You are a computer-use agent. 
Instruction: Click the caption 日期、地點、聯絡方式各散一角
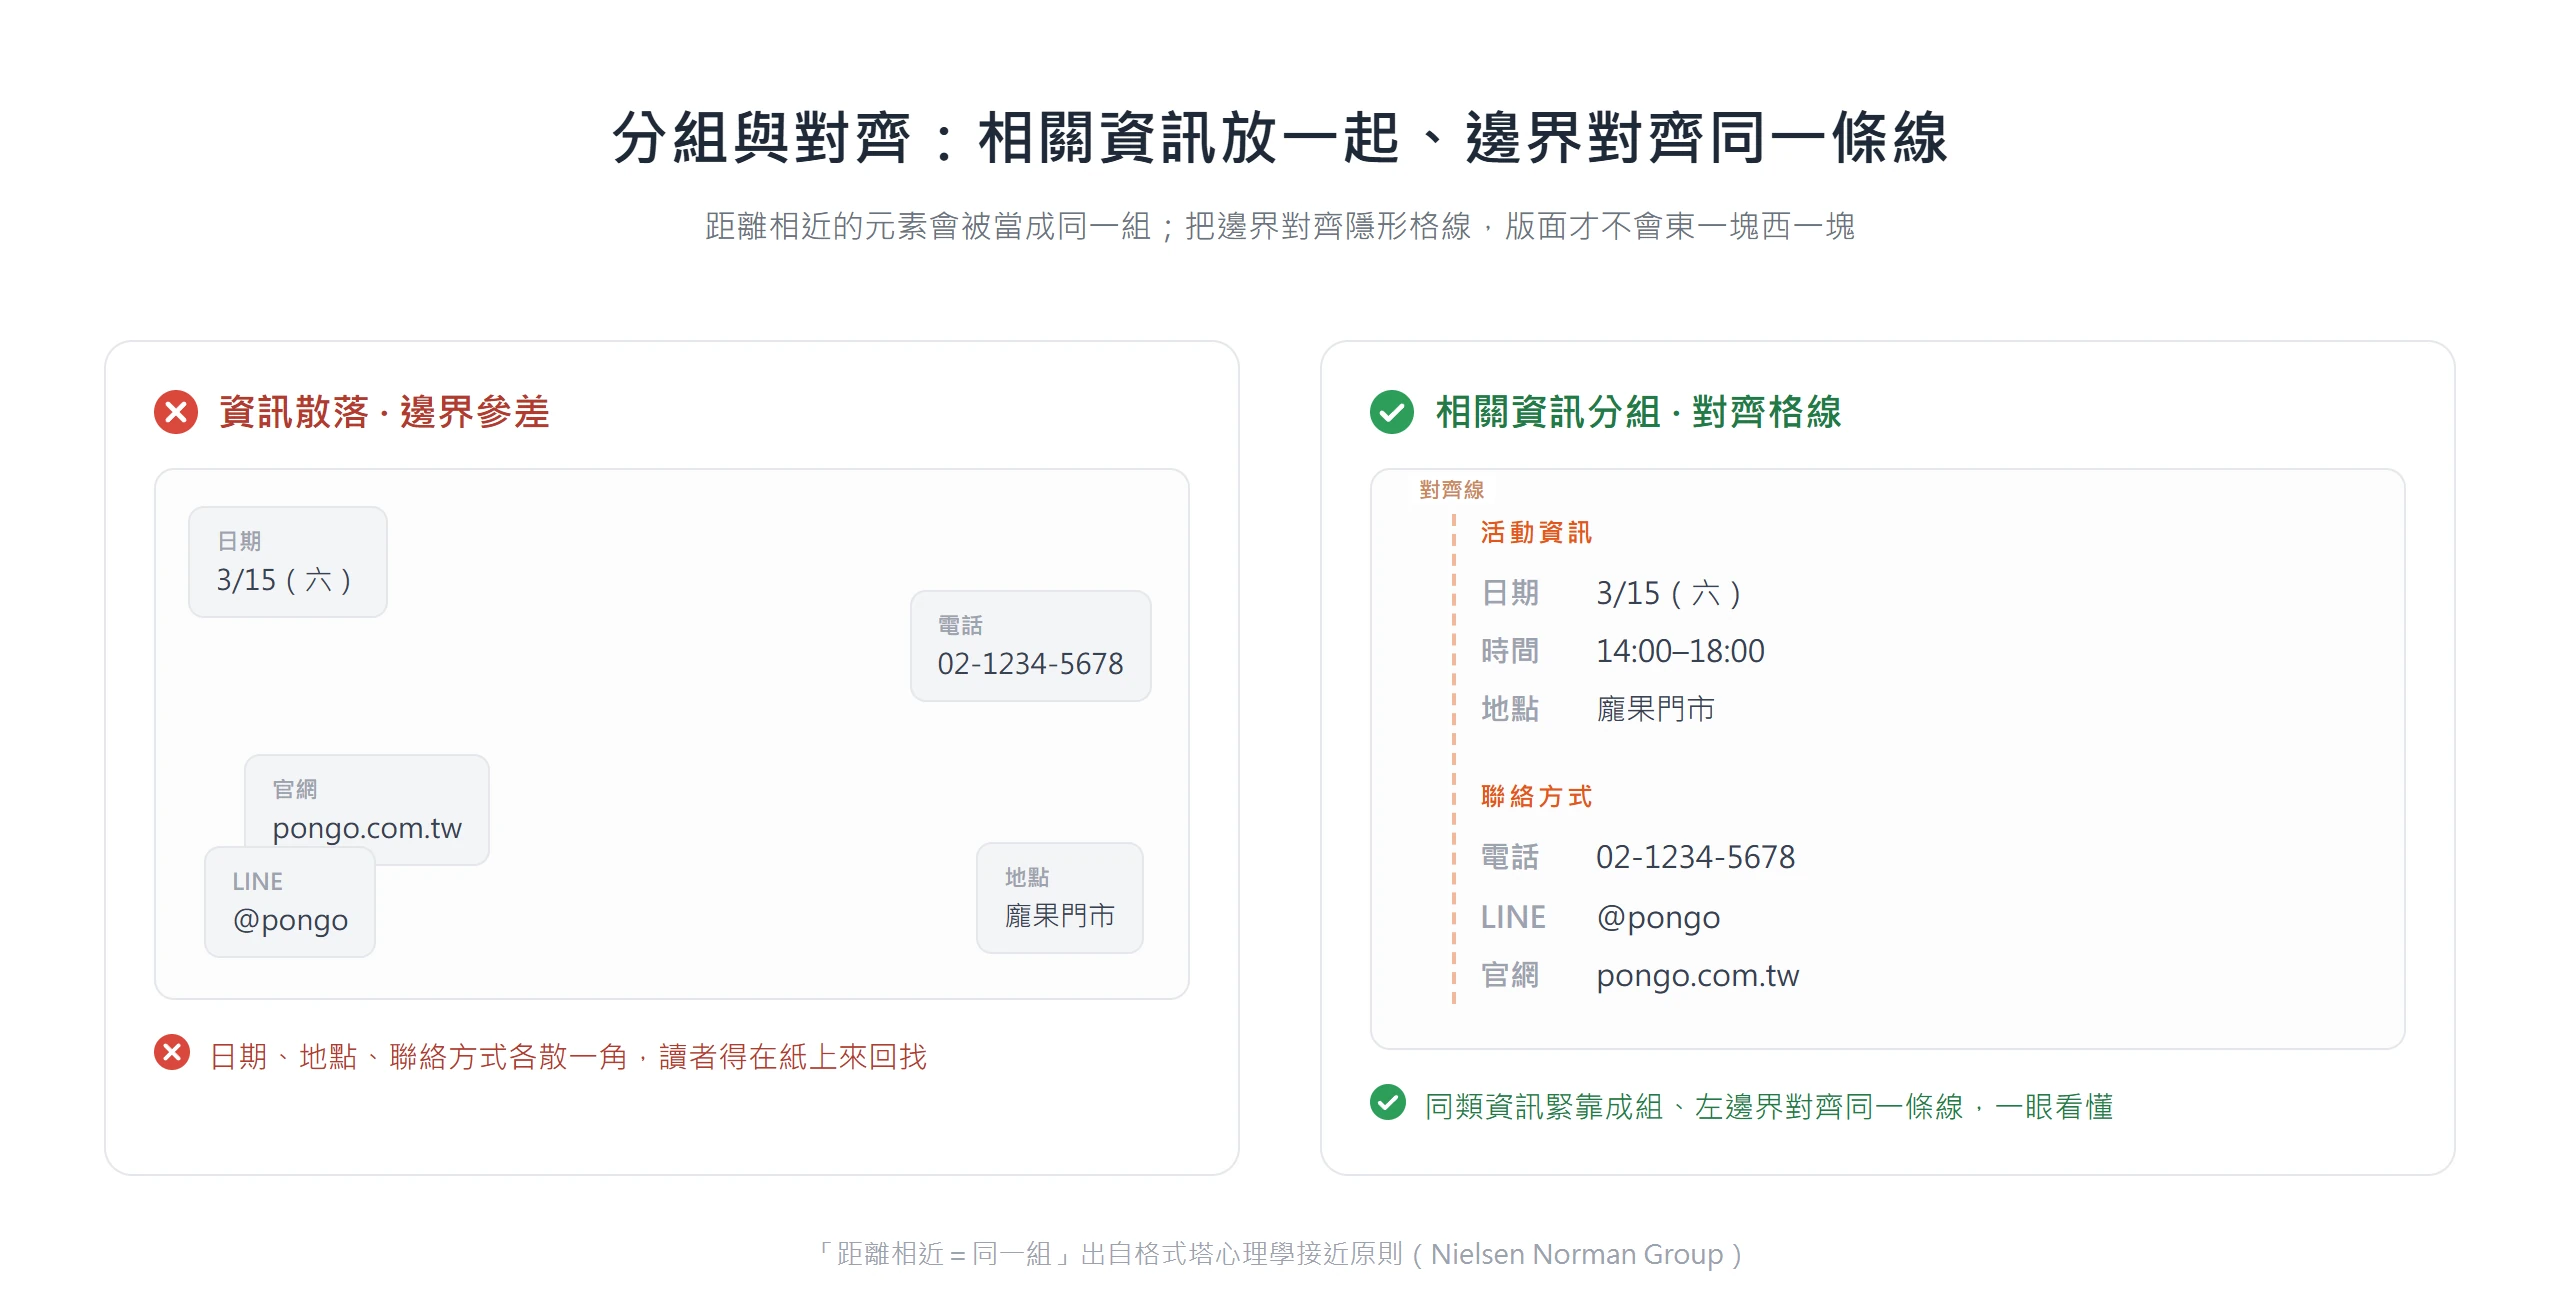568,1057
